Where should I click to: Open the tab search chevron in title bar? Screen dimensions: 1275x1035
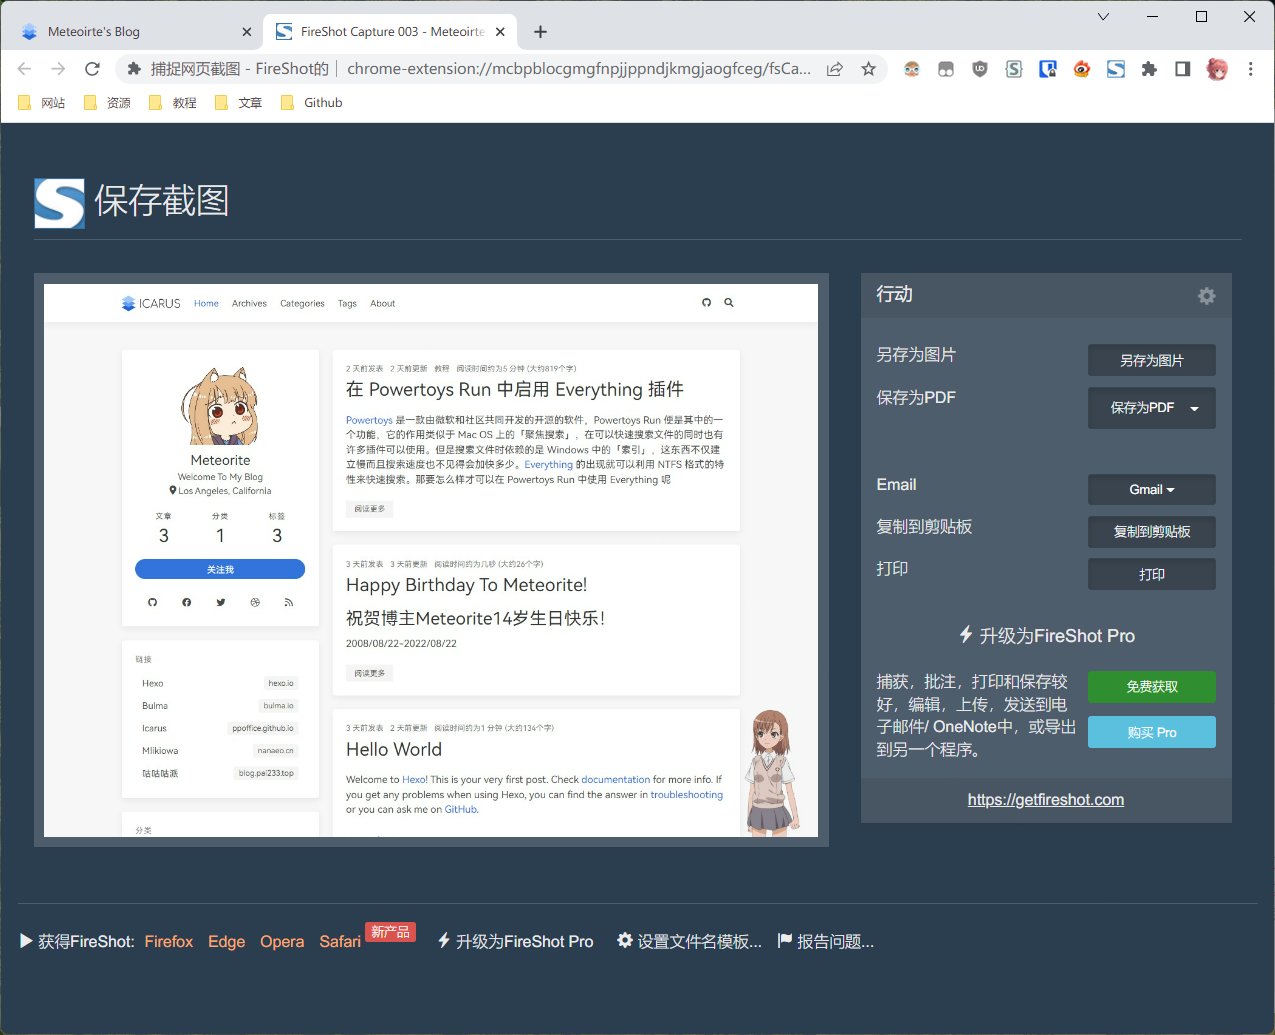1103,17
